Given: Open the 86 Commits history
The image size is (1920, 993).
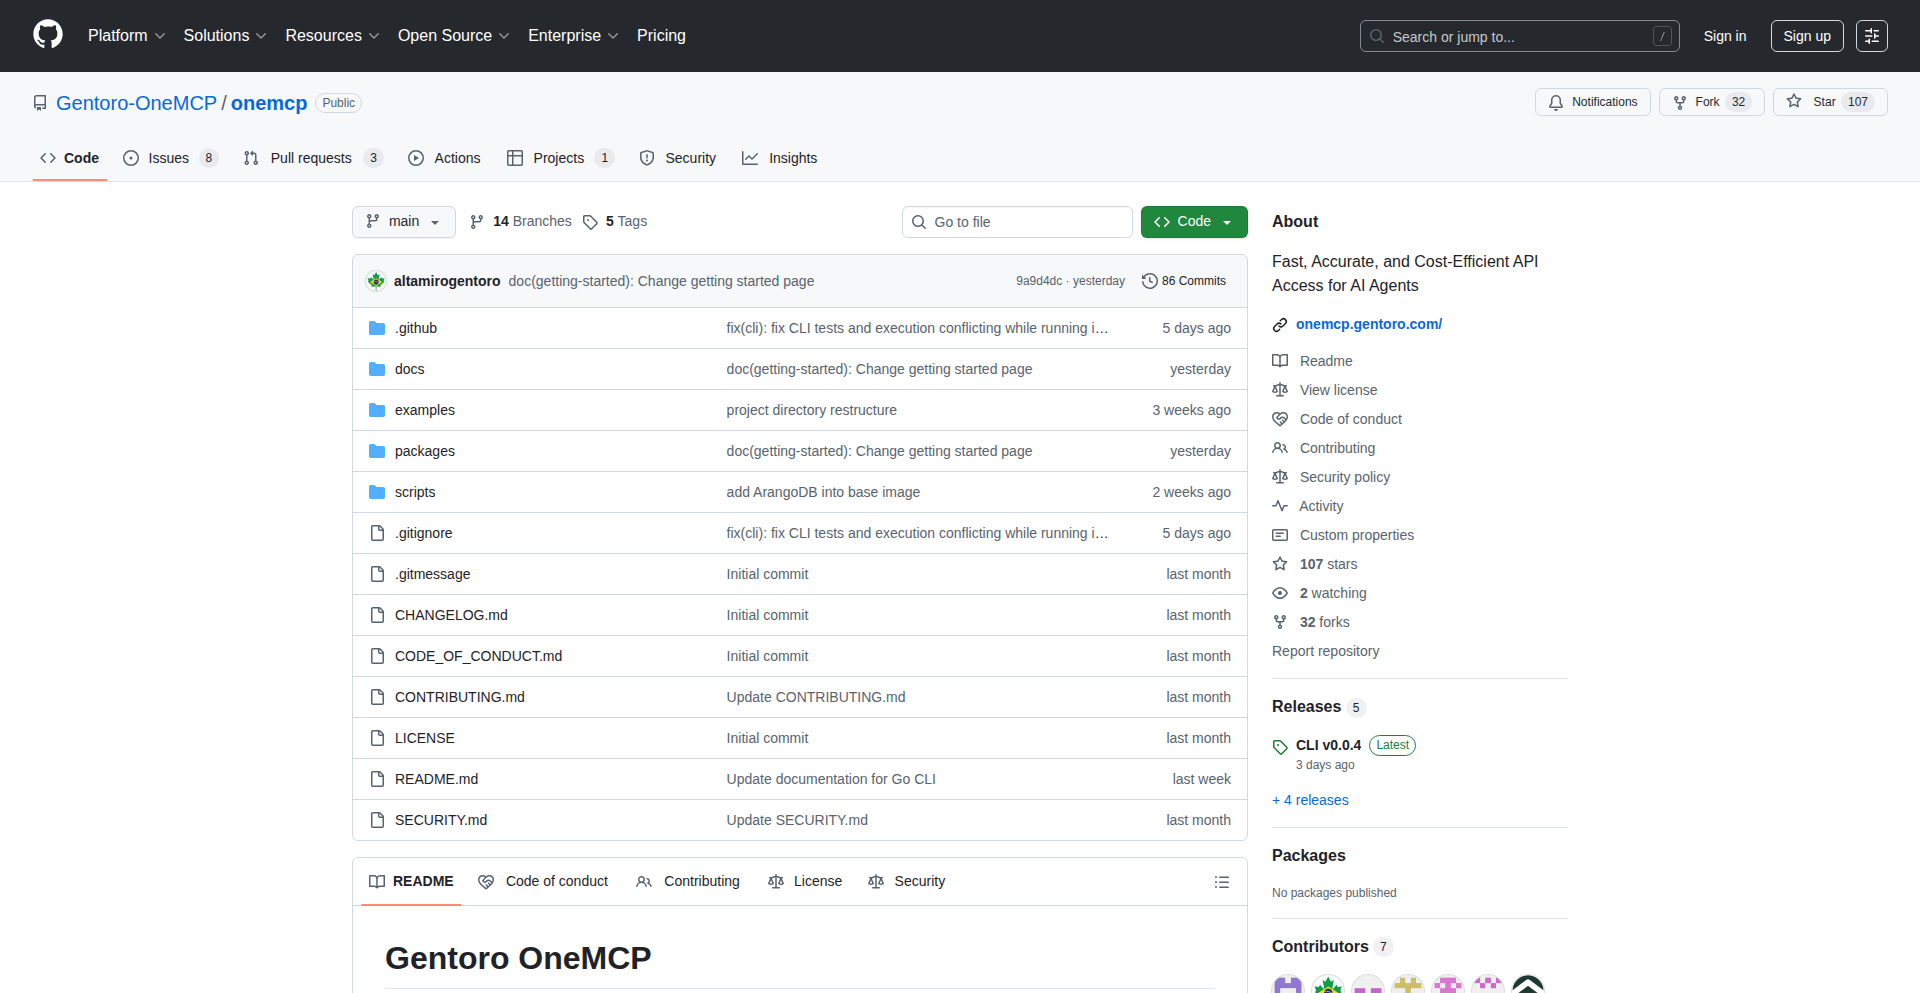Looking at the screenshot, I should (1184, 281).
